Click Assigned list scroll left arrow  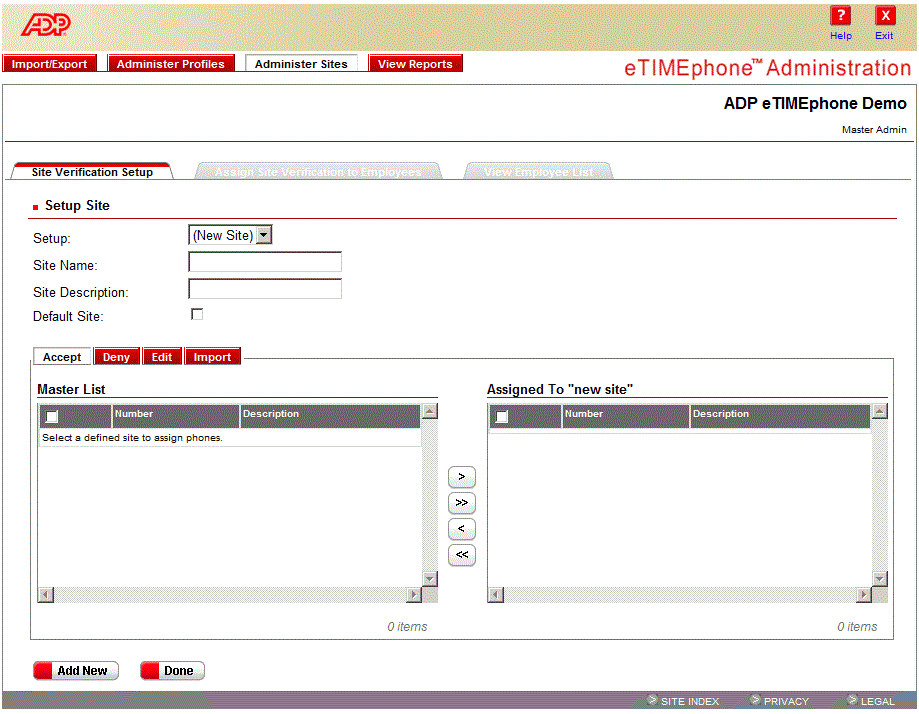click(x=496, y=594)
